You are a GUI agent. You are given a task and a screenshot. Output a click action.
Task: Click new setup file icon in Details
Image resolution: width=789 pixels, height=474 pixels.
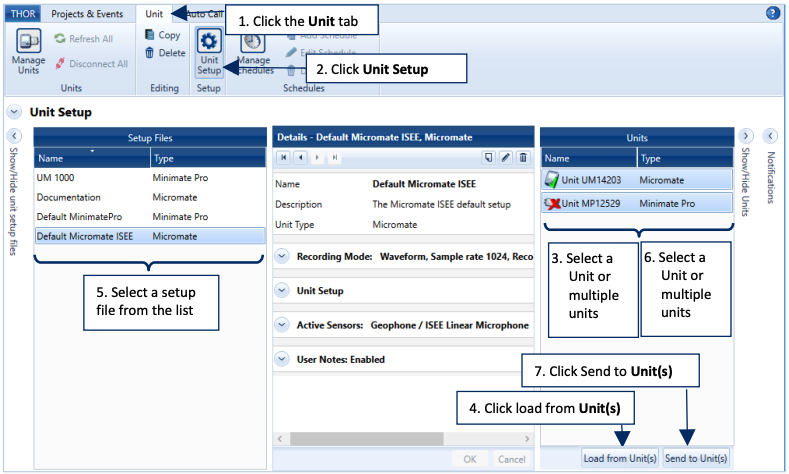point(488,157)
